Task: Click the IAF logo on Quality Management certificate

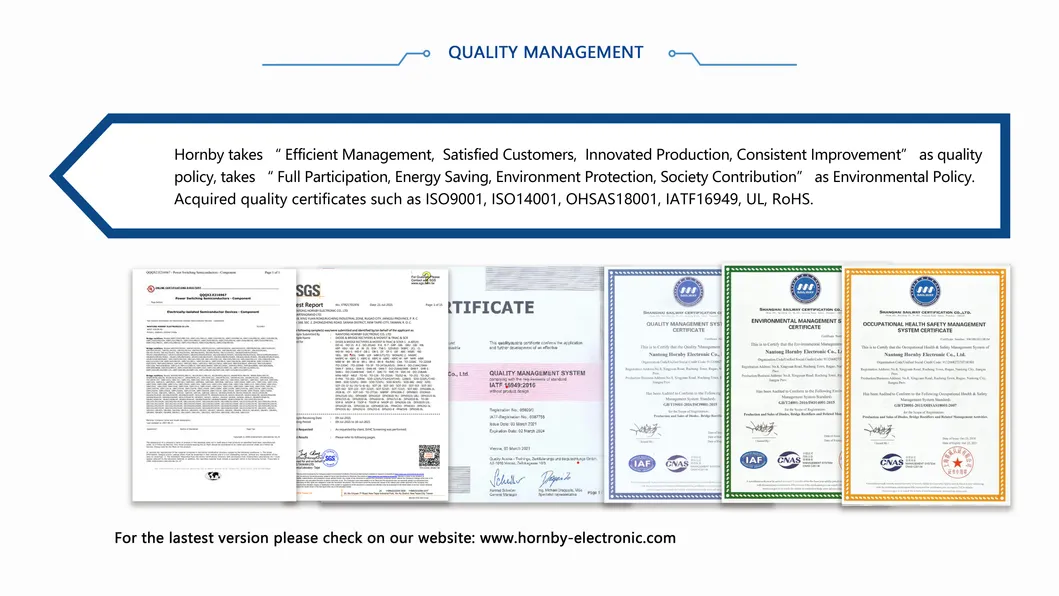Action: (641, 462)
